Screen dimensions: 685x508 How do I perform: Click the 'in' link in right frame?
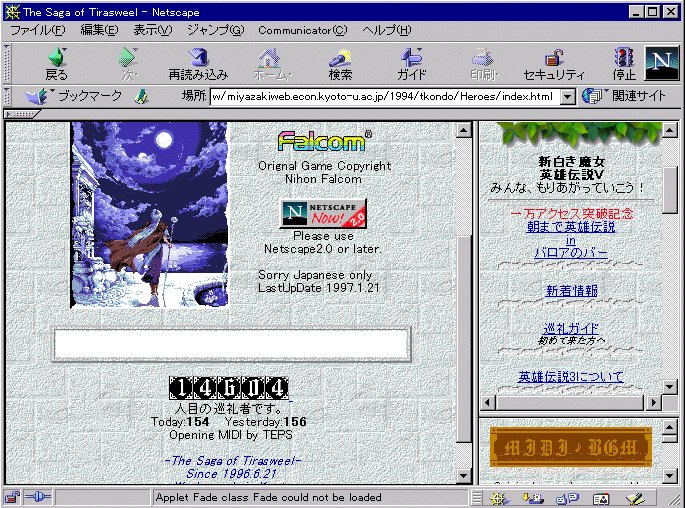pos(571,241)
